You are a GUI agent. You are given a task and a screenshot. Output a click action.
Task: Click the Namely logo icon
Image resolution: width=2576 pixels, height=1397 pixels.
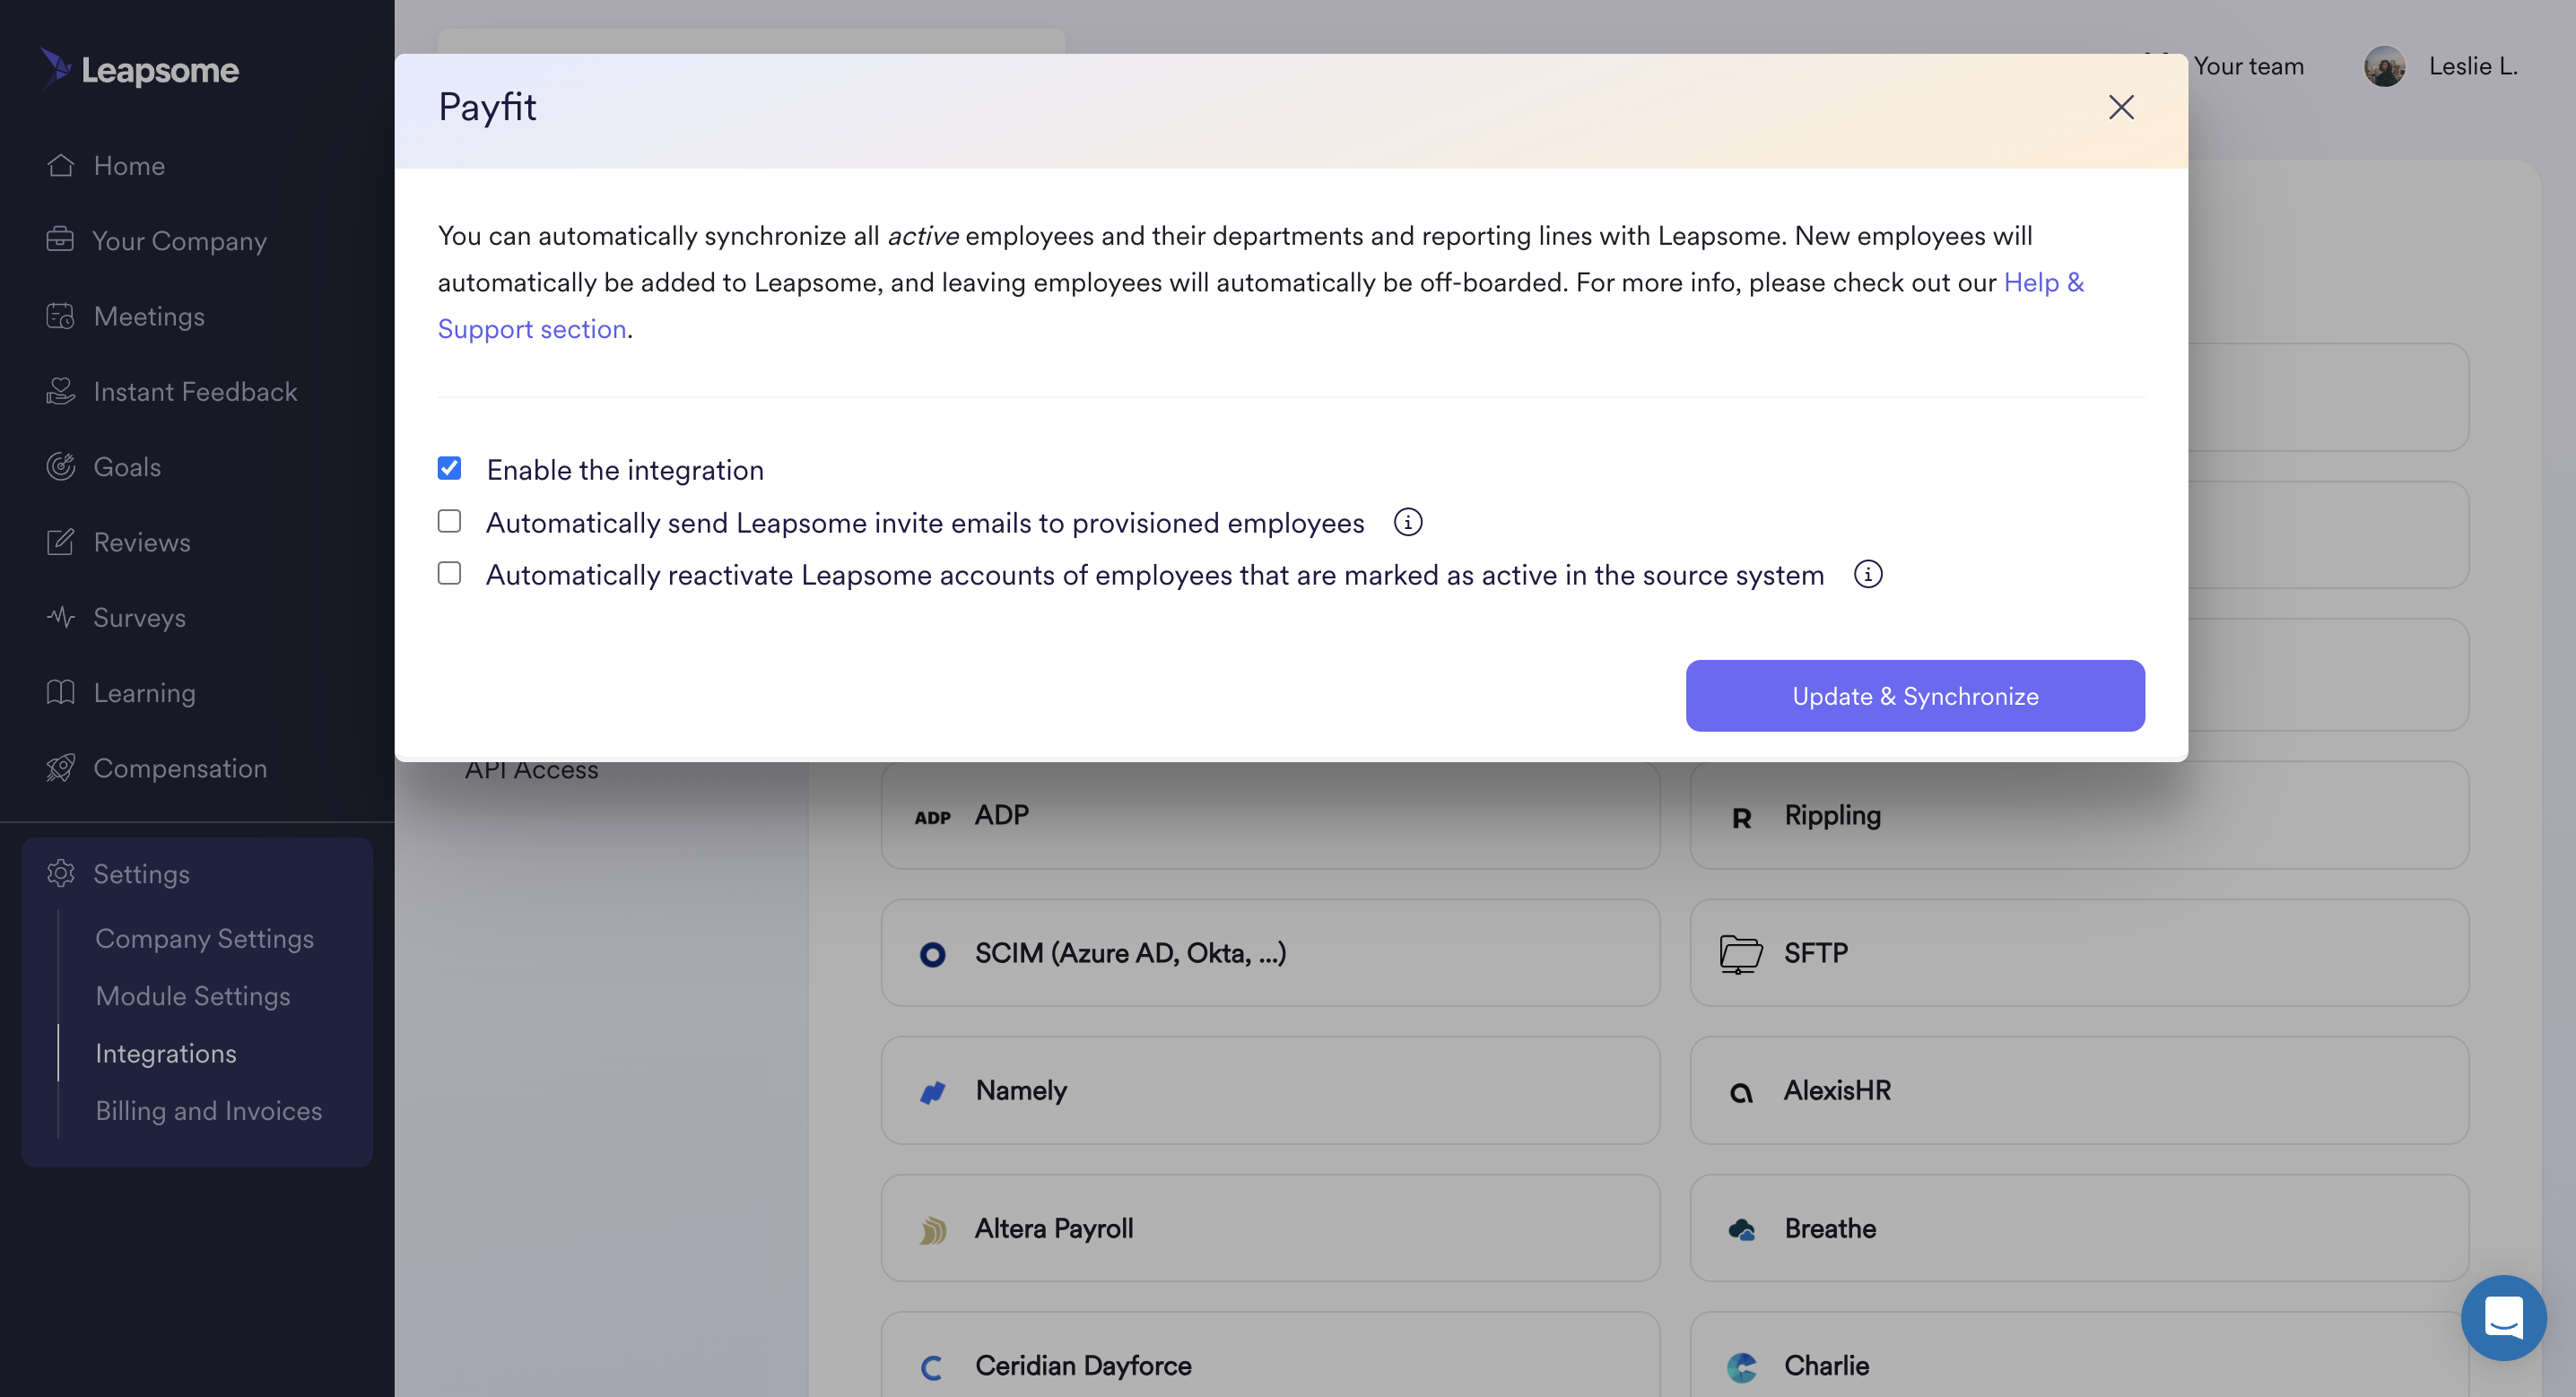pyautogui.click(x=932, y=1092)
